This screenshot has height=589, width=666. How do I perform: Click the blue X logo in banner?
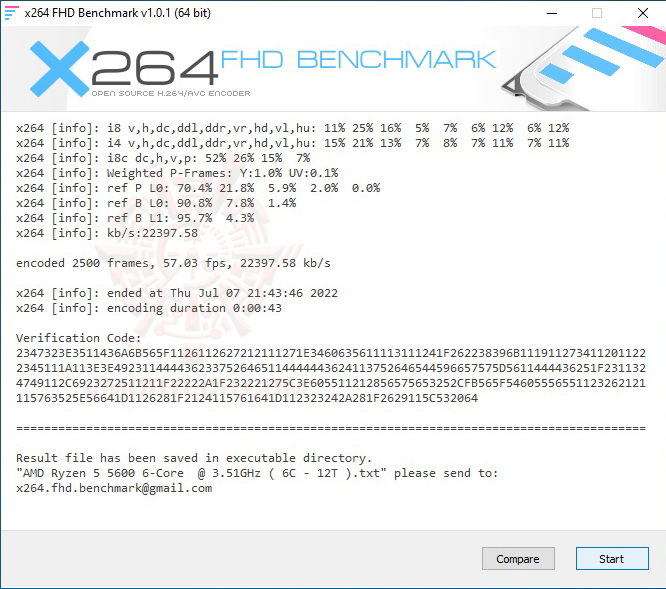(x=59, y=69)
